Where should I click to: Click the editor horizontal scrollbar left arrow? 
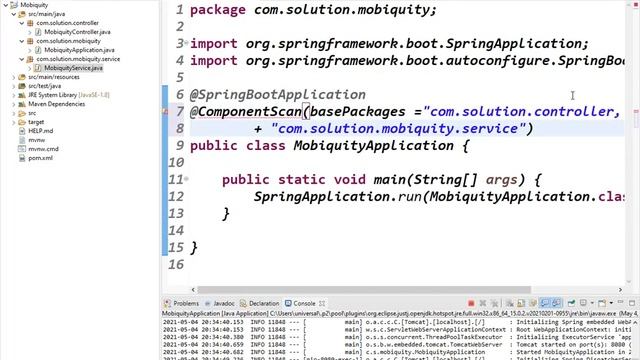click(193, 289)
